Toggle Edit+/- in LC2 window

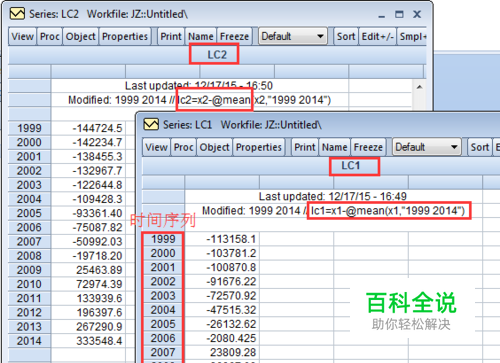(378, 36)
